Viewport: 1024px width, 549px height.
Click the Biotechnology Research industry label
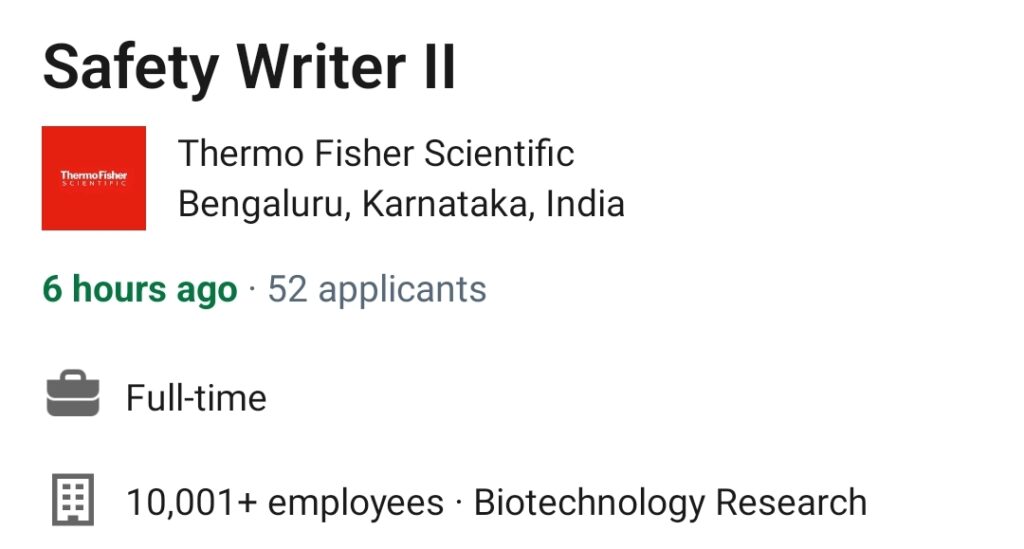point(671,503)
